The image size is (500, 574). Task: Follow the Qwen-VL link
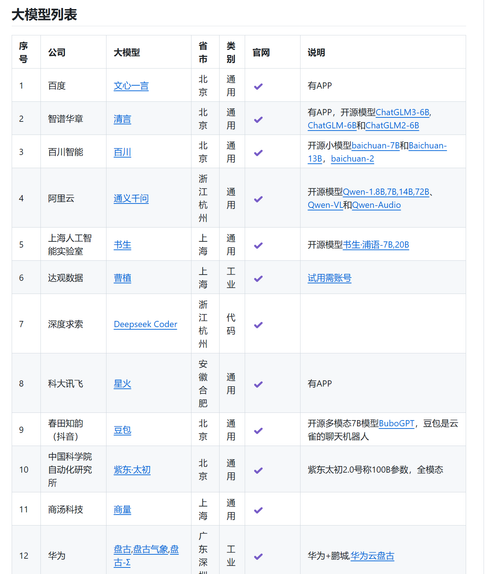325,205
